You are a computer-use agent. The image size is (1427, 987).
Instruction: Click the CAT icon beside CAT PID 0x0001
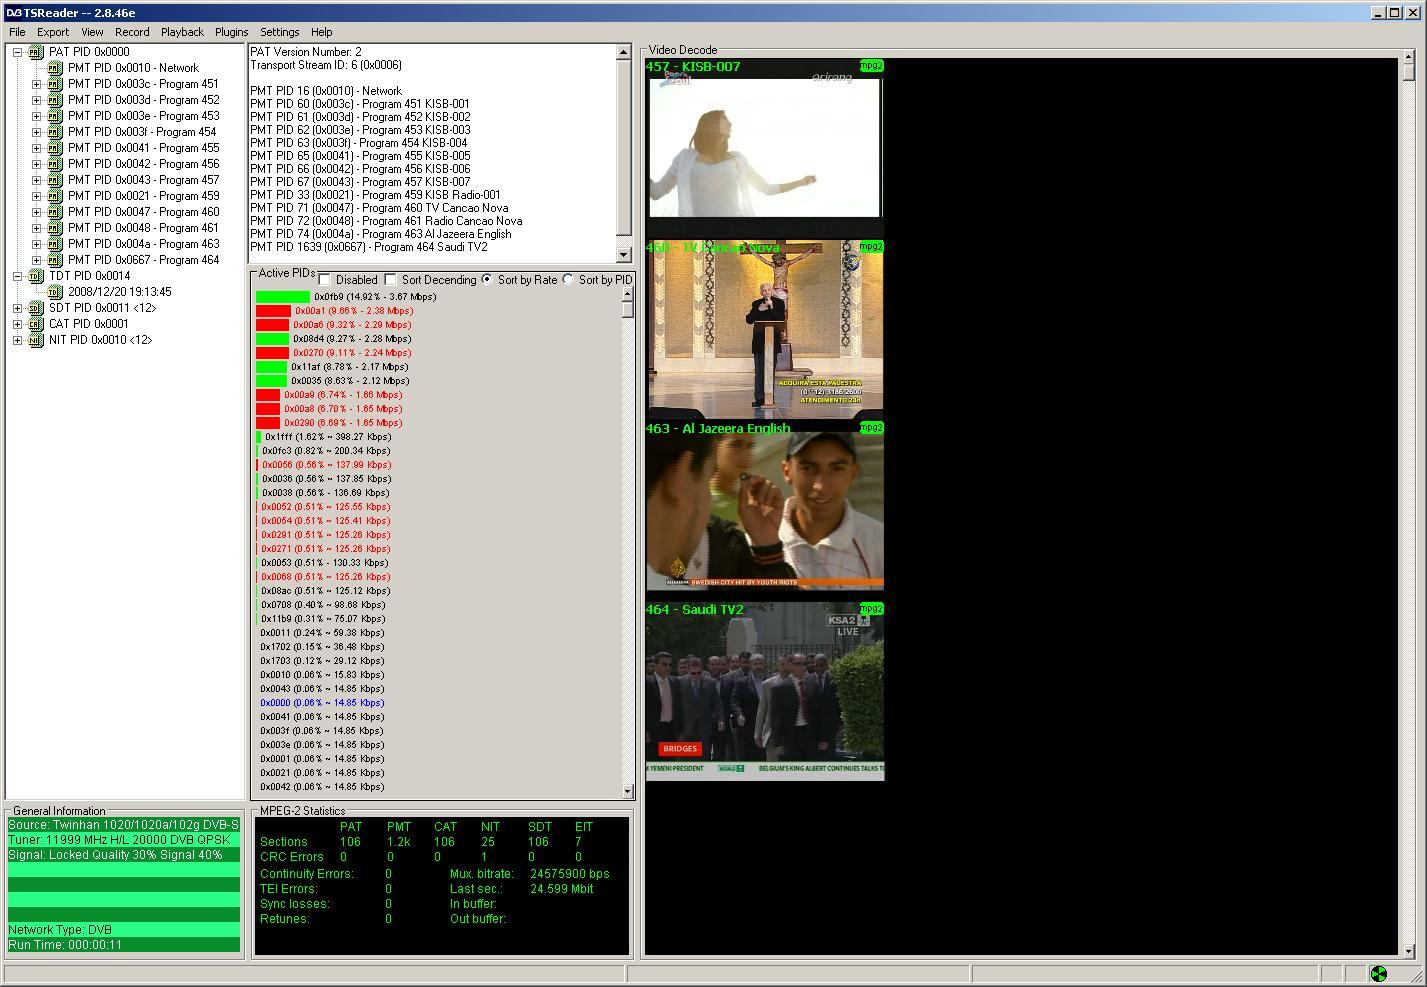click(36, 324)
